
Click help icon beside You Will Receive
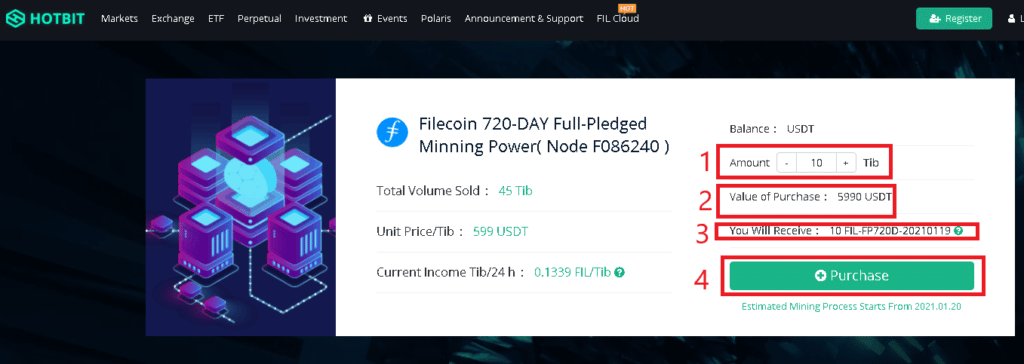tap(957, 231)
